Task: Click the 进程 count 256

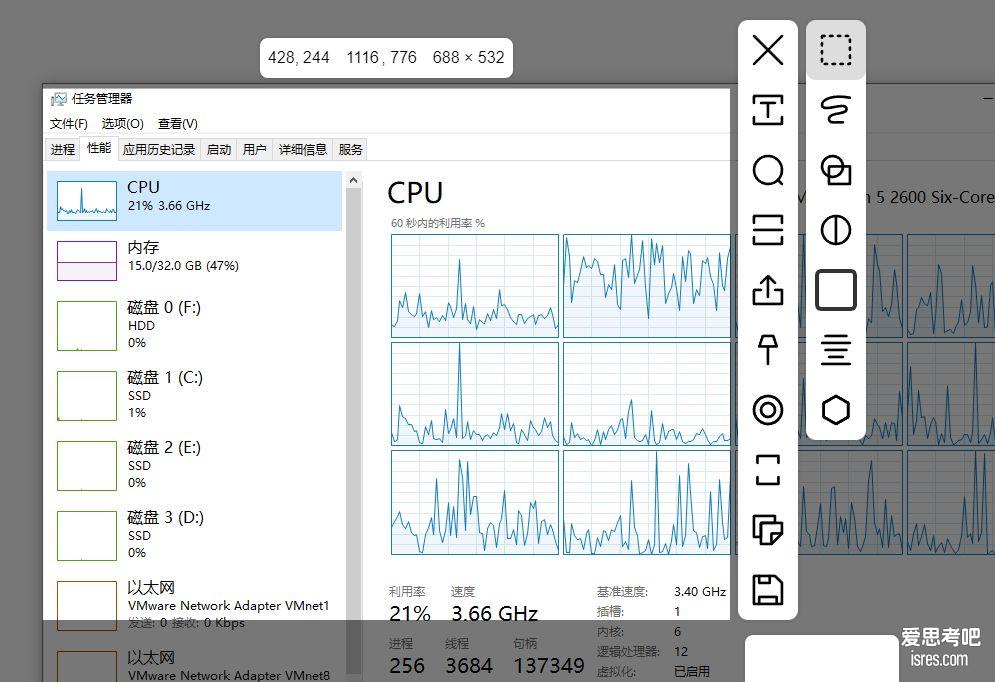Action: point(407,666)
